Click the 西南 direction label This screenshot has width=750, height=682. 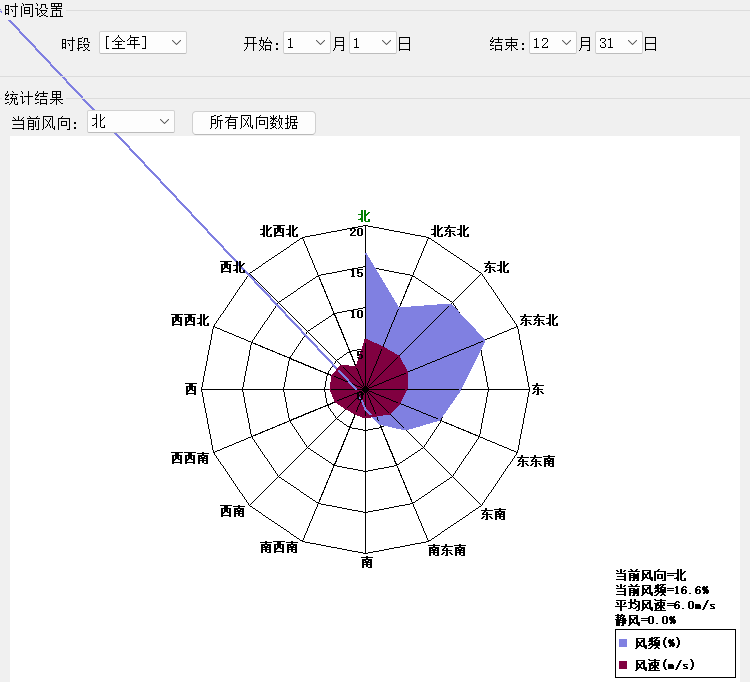click(x=232, y=511)
